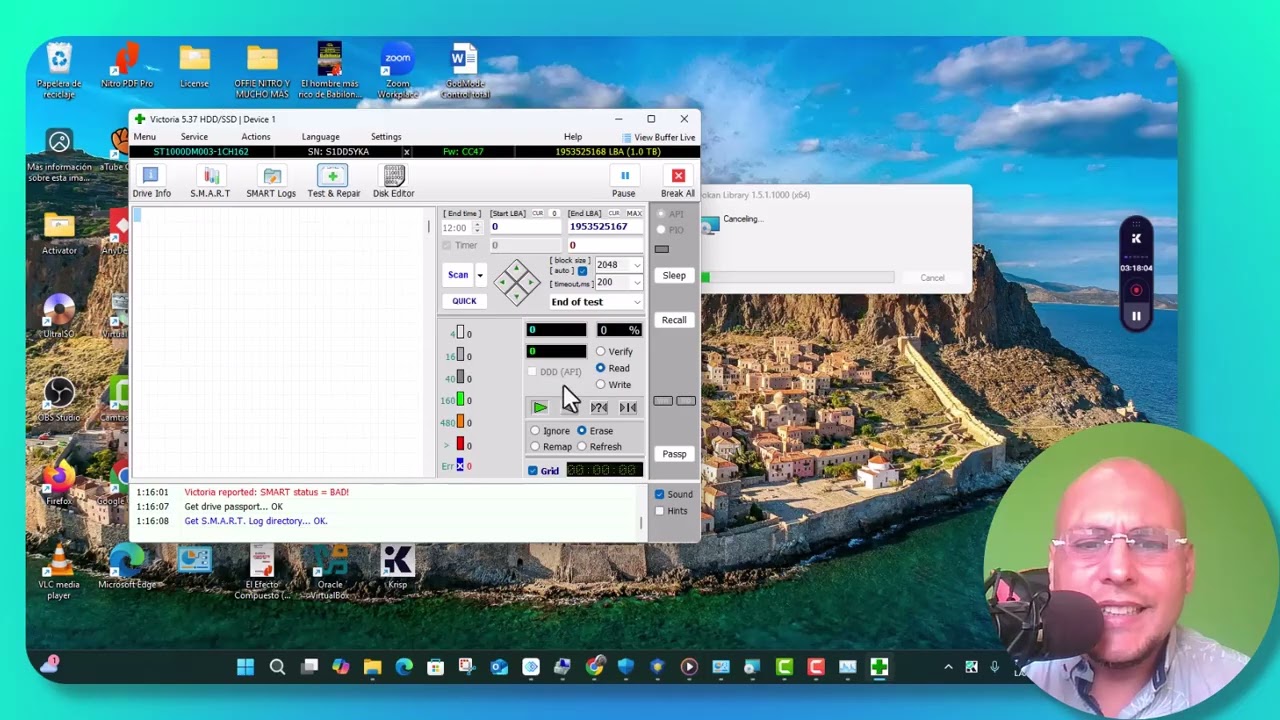The width and height of the screenshot is (1280, 720).
Task: Open the Language menu
Action: [320, 137]
